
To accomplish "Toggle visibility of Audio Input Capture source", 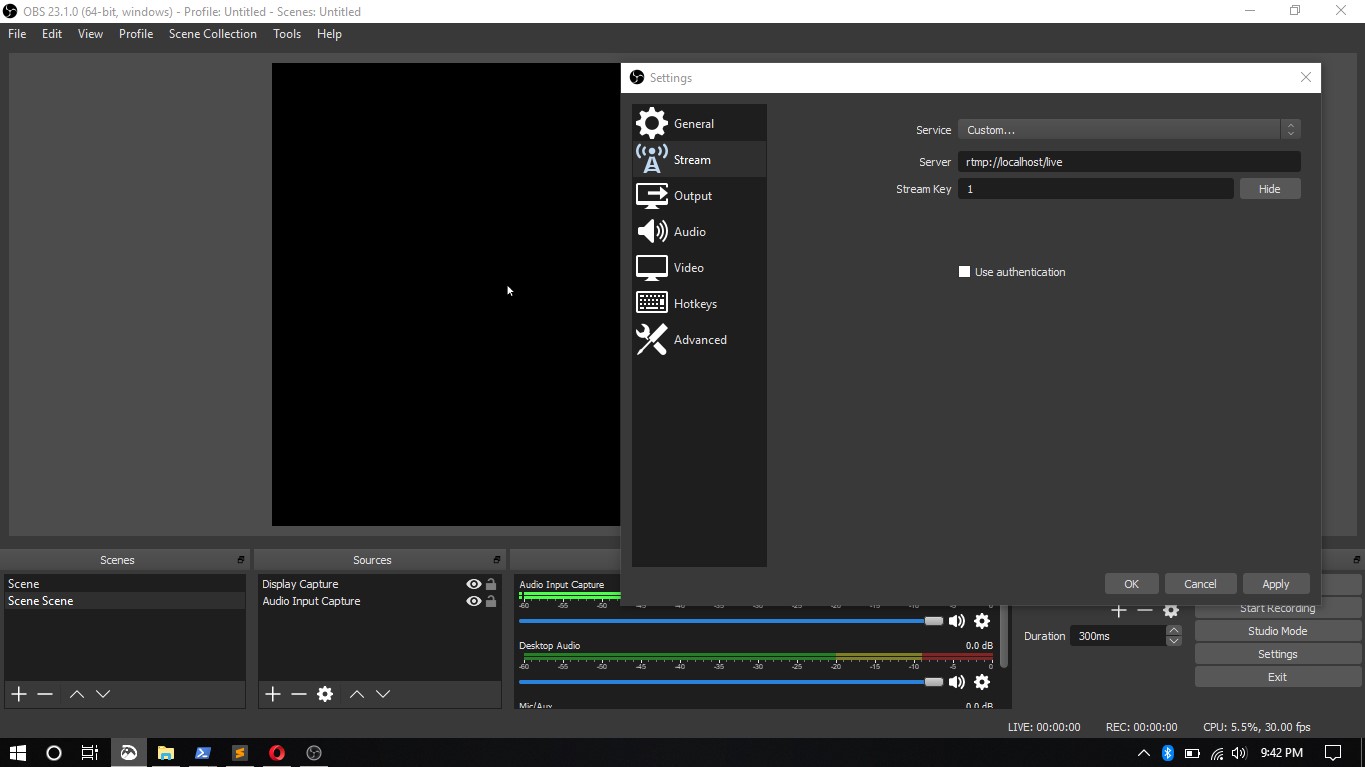I will click(x=473, y=602).
